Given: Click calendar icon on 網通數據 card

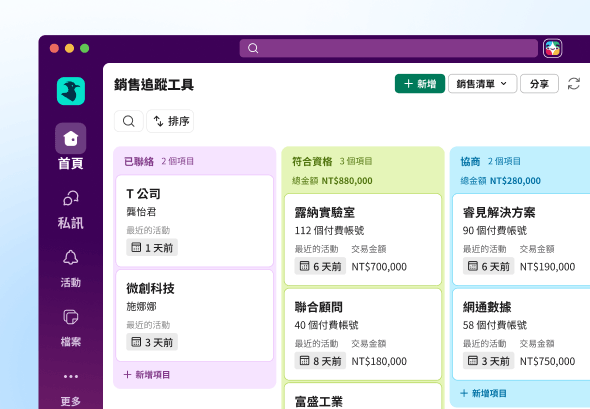Looking at the screenshot, I should click(x=473, y=360).
